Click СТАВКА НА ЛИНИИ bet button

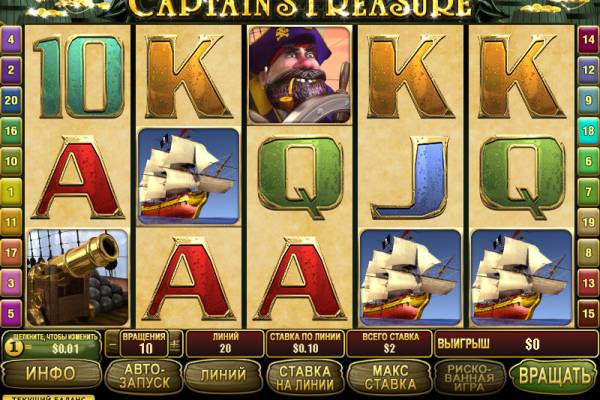coord(305,377)
